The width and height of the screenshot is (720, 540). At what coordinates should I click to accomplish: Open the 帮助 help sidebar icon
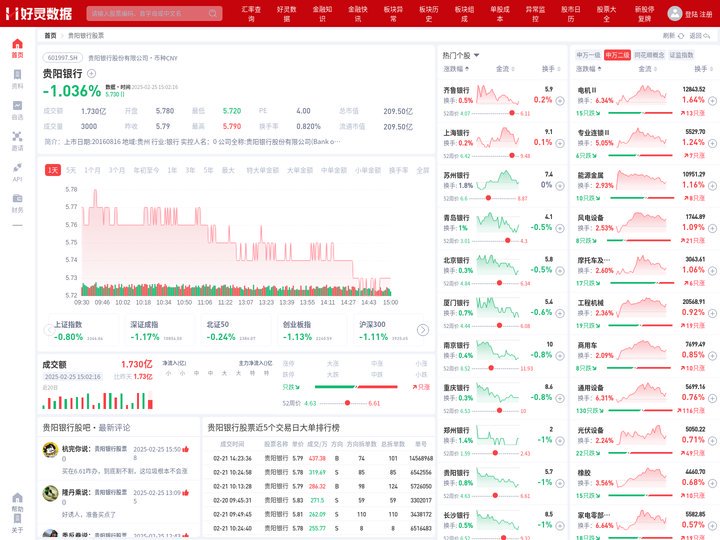pyautogui.click(x=17, y=502)
